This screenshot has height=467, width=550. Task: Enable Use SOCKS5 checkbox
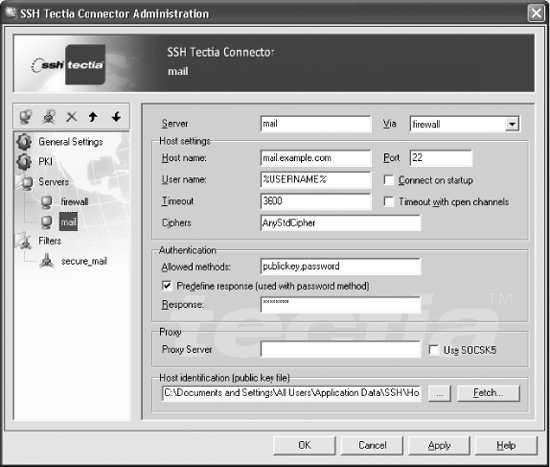click(x=434, y=350)
